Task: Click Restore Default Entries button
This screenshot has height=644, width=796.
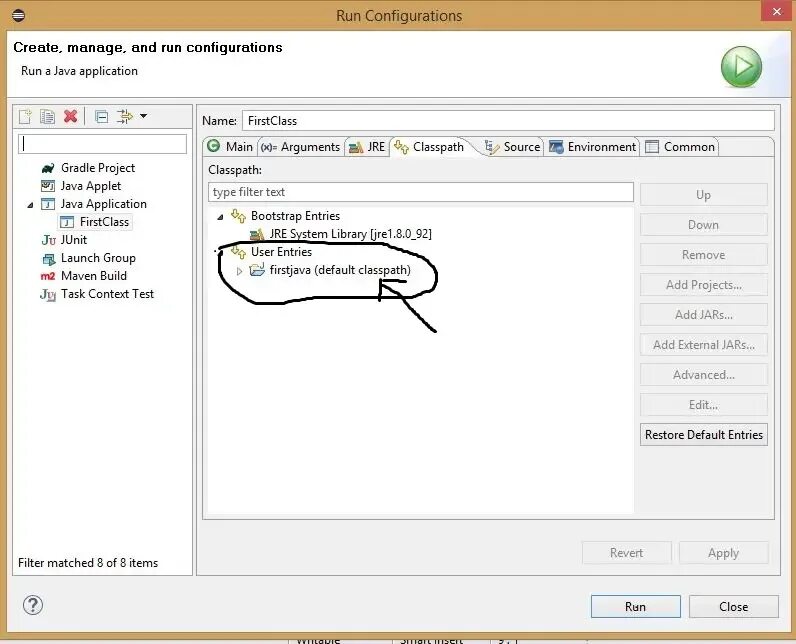Action: [x=704, y=435]
